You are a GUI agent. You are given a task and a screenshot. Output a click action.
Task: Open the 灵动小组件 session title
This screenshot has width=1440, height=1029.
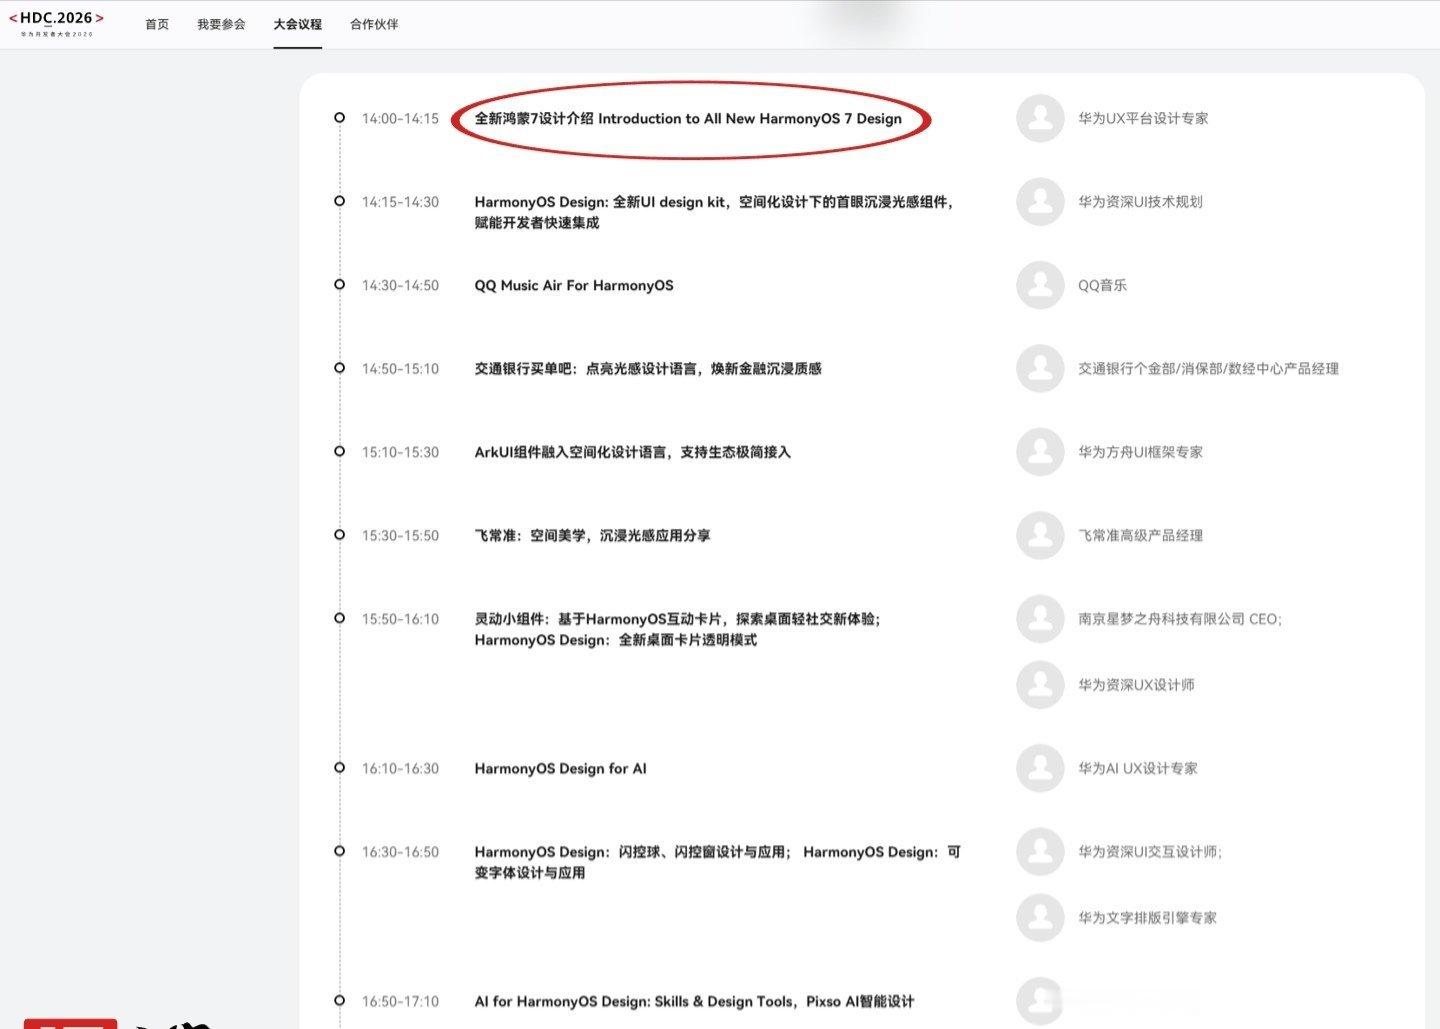pos(677,629)
